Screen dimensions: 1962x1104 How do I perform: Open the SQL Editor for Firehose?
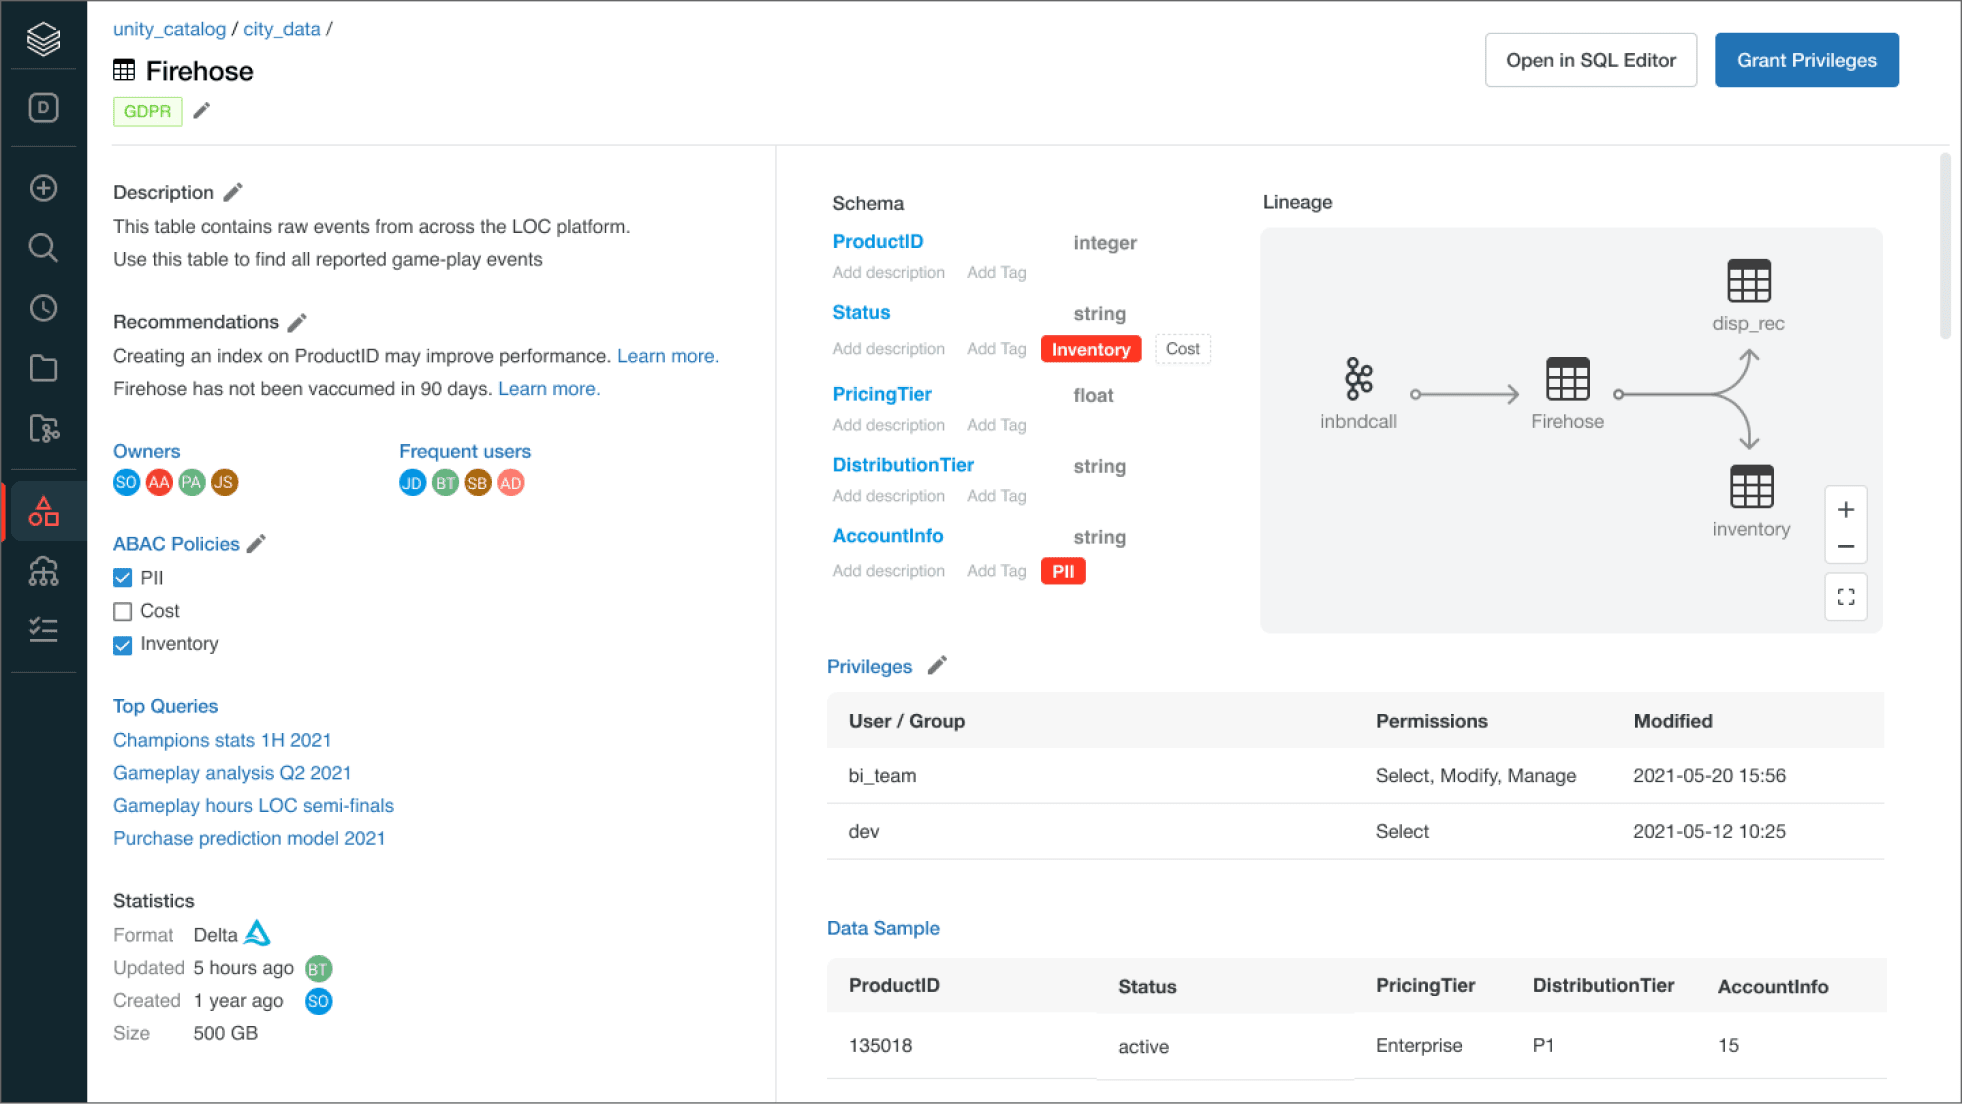(1590, 61)
